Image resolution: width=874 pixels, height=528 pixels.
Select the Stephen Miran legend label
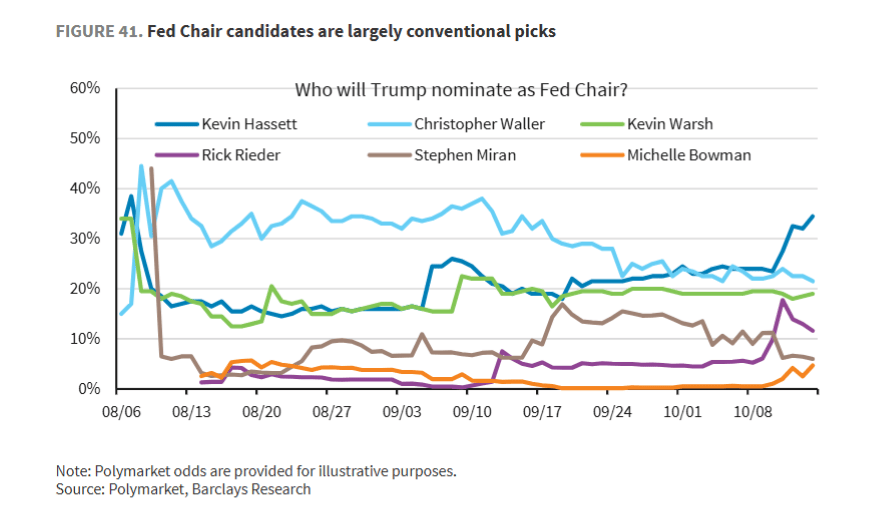tap(463, 155)
